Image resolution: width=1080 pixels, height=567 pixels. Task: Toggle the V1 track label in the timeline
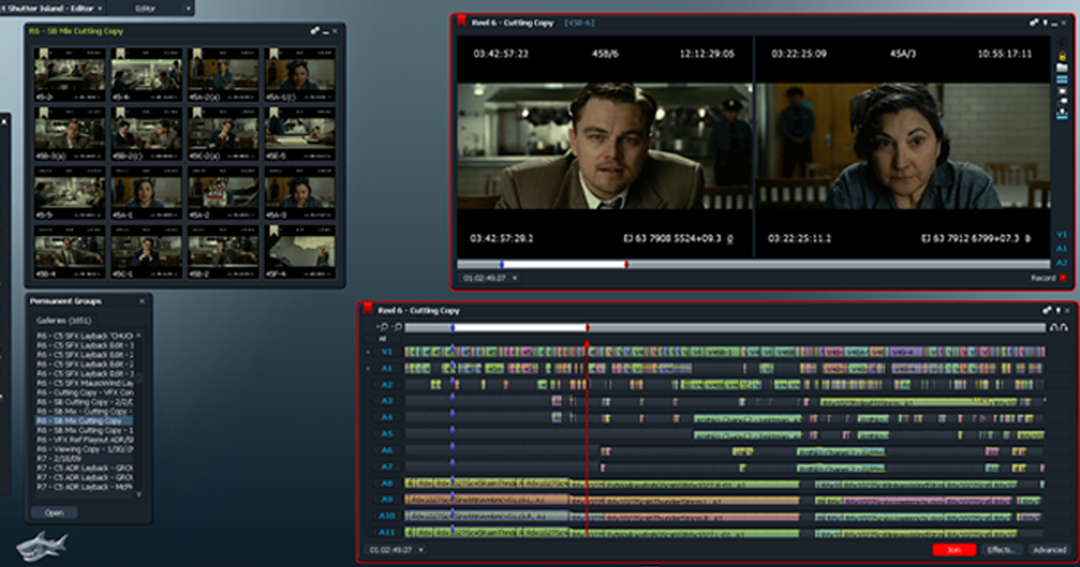point(387,352)
